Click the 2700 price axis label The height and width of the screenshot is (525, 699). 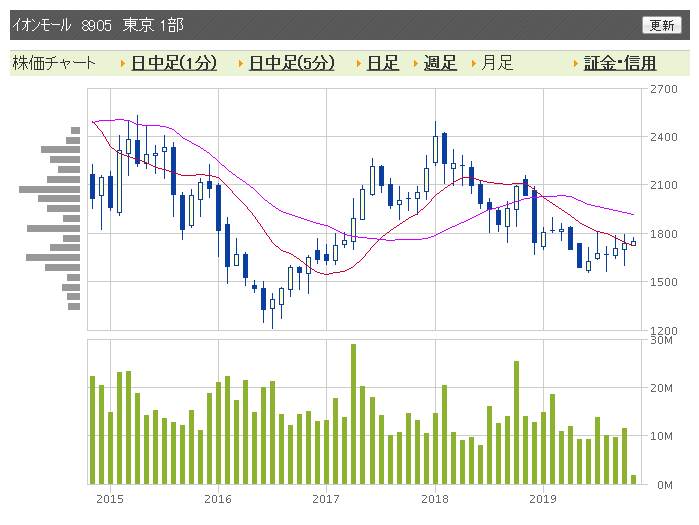point(664,90)
